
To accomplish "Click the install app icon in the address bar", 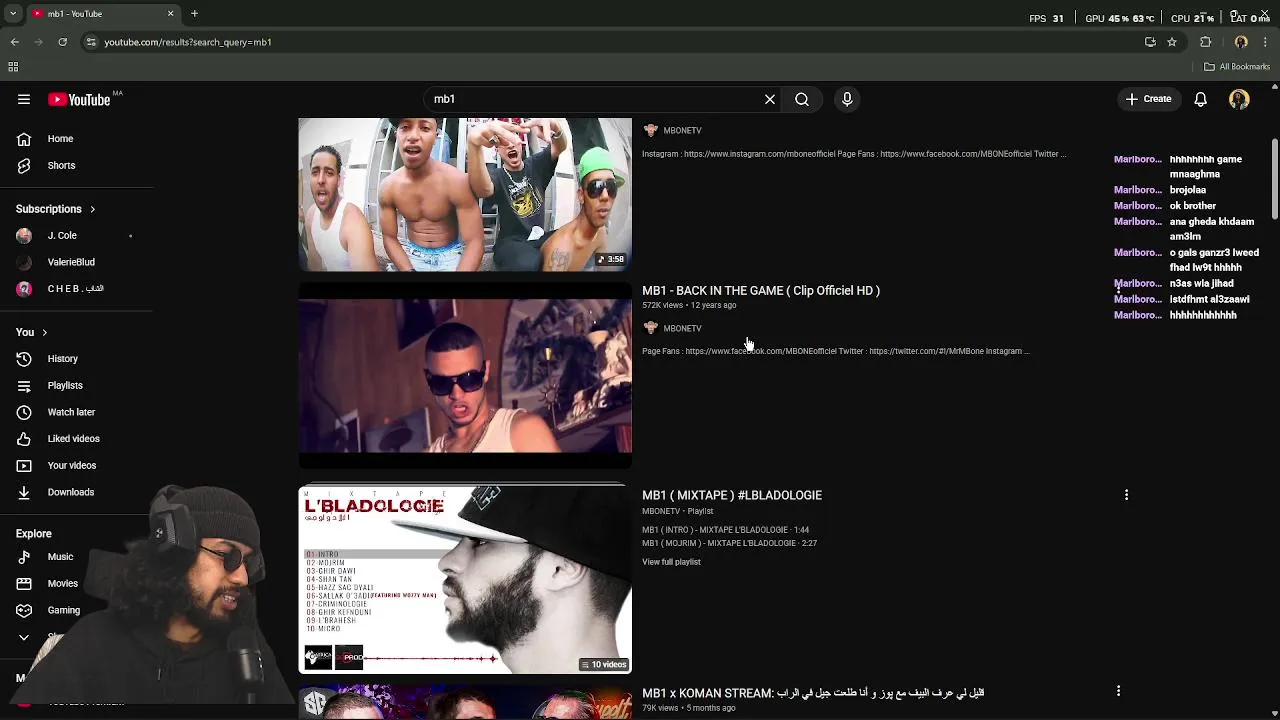I will [x=1150, y=42].
